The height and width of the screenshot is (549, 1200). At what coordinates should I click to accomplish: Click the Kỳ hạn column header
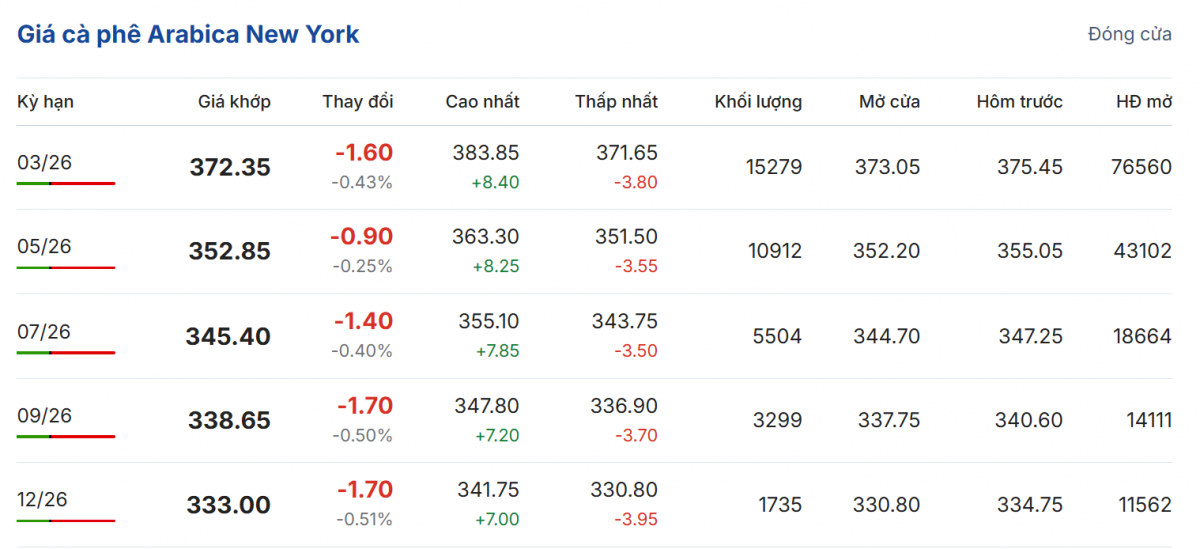[45, 102]
